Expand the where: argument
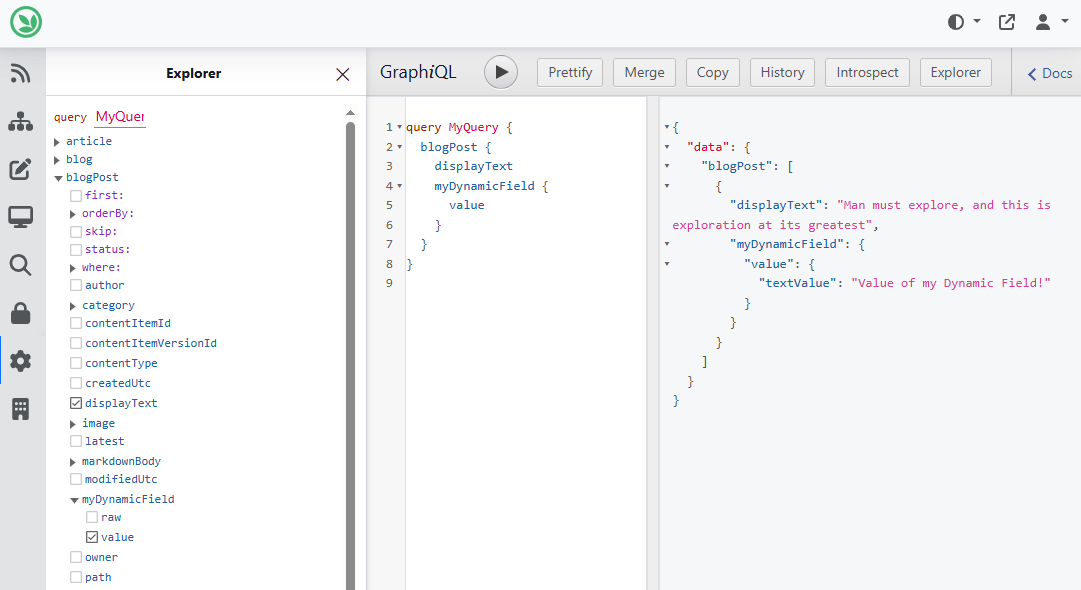The width and height of the screenshot is (1081, 590). (73, 267)
